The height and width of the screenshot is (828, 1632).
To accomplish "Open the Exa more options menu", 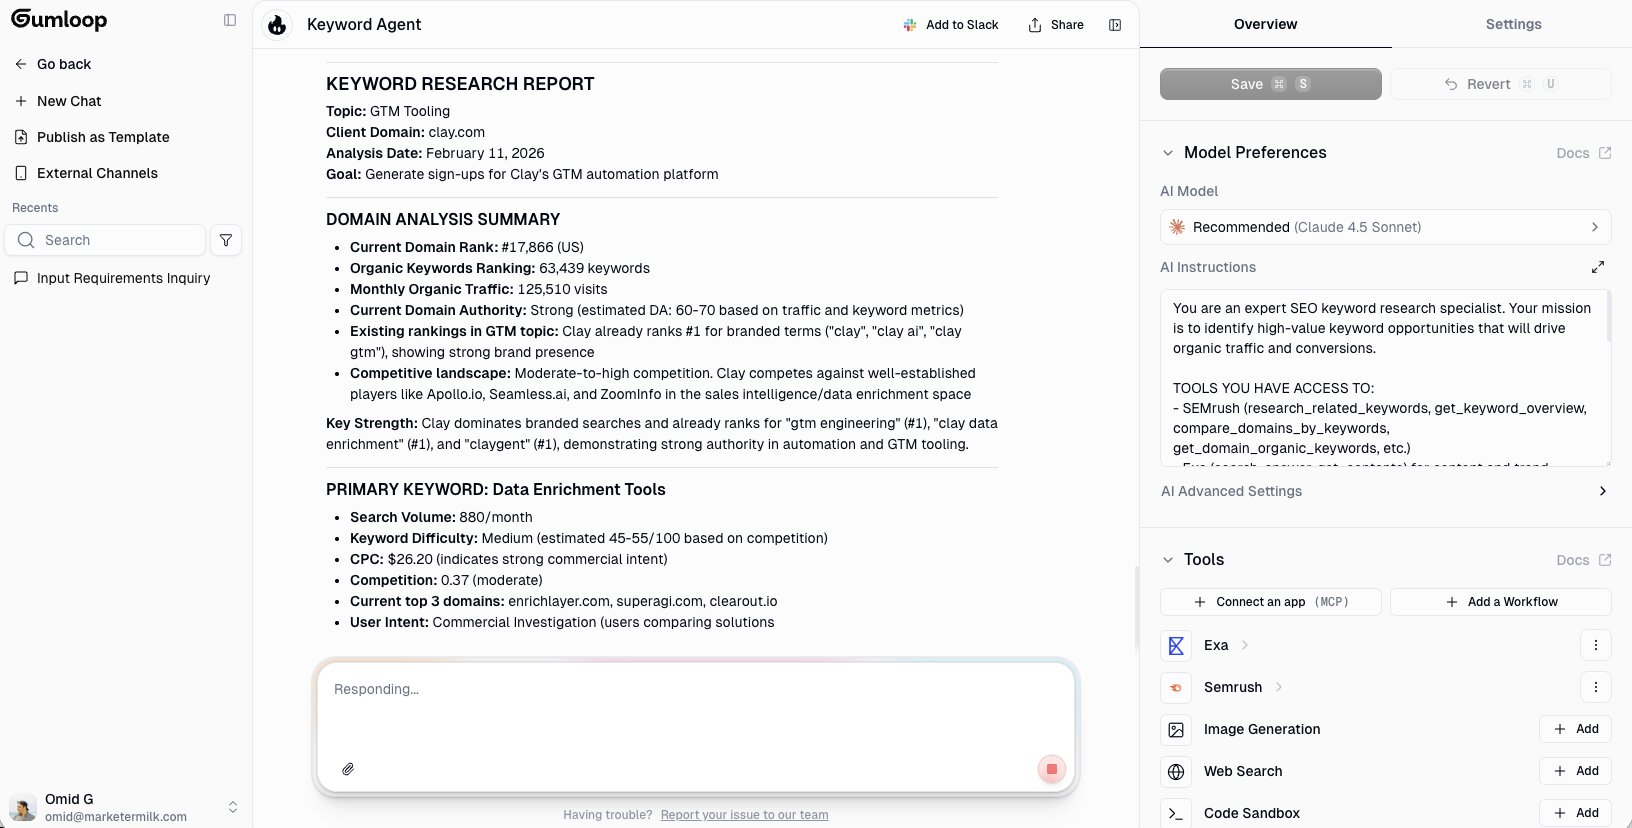I will [1596, 645].
